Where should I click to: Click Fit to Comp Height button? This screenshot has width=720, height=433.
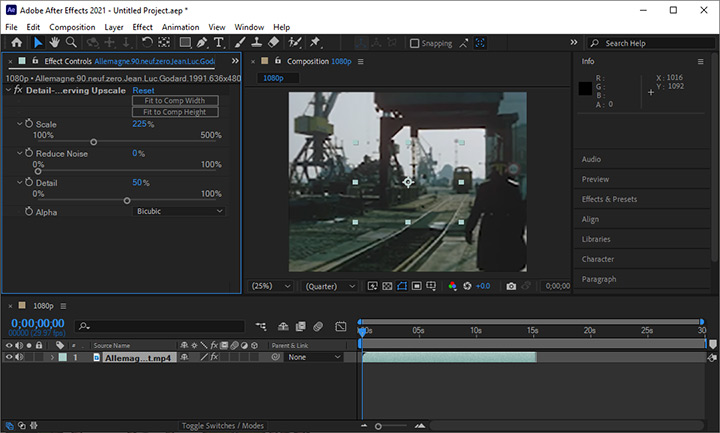175,112
